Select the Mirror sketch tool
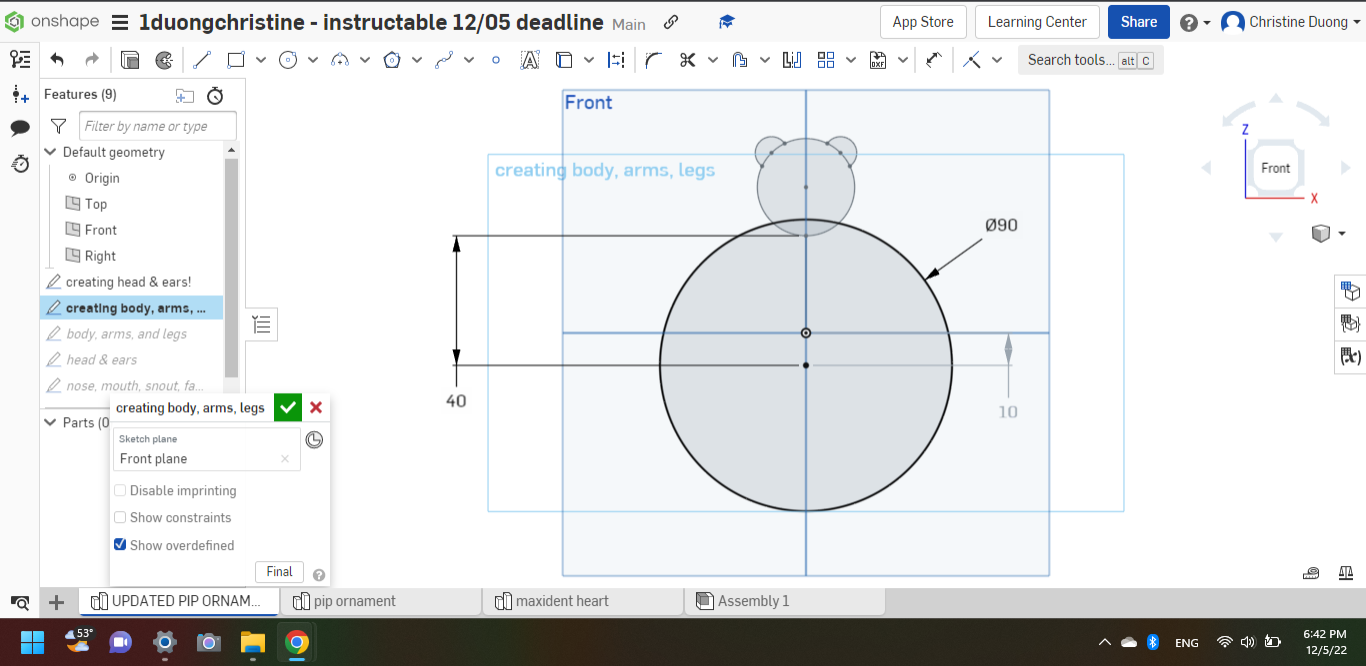Viewport: 1366px width, 666px height. pos(792,60)
